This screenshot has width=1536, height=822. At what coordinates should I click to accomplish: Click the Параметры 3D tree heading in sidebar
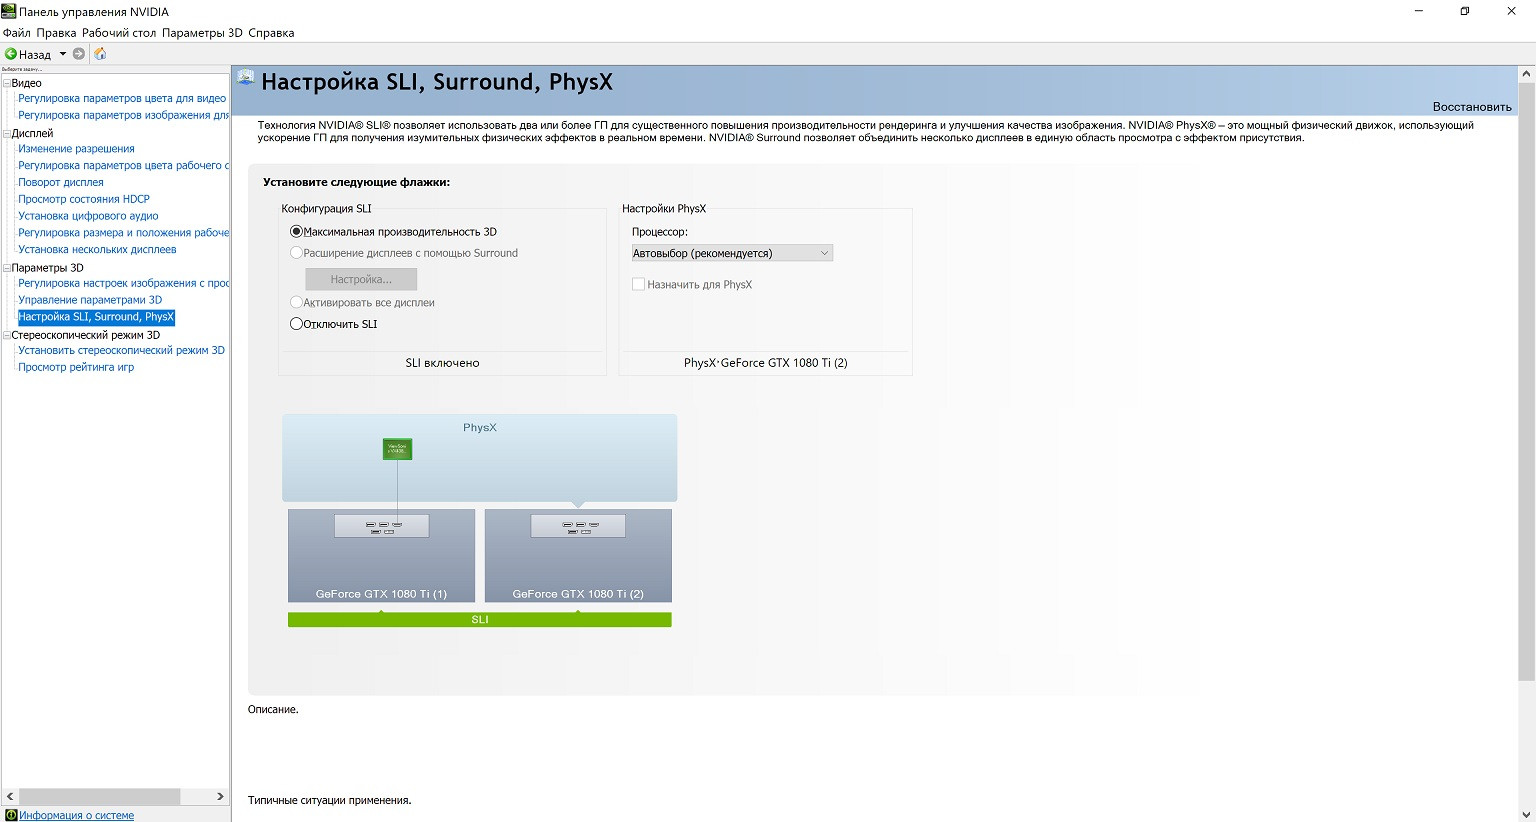tap(47, 268)
